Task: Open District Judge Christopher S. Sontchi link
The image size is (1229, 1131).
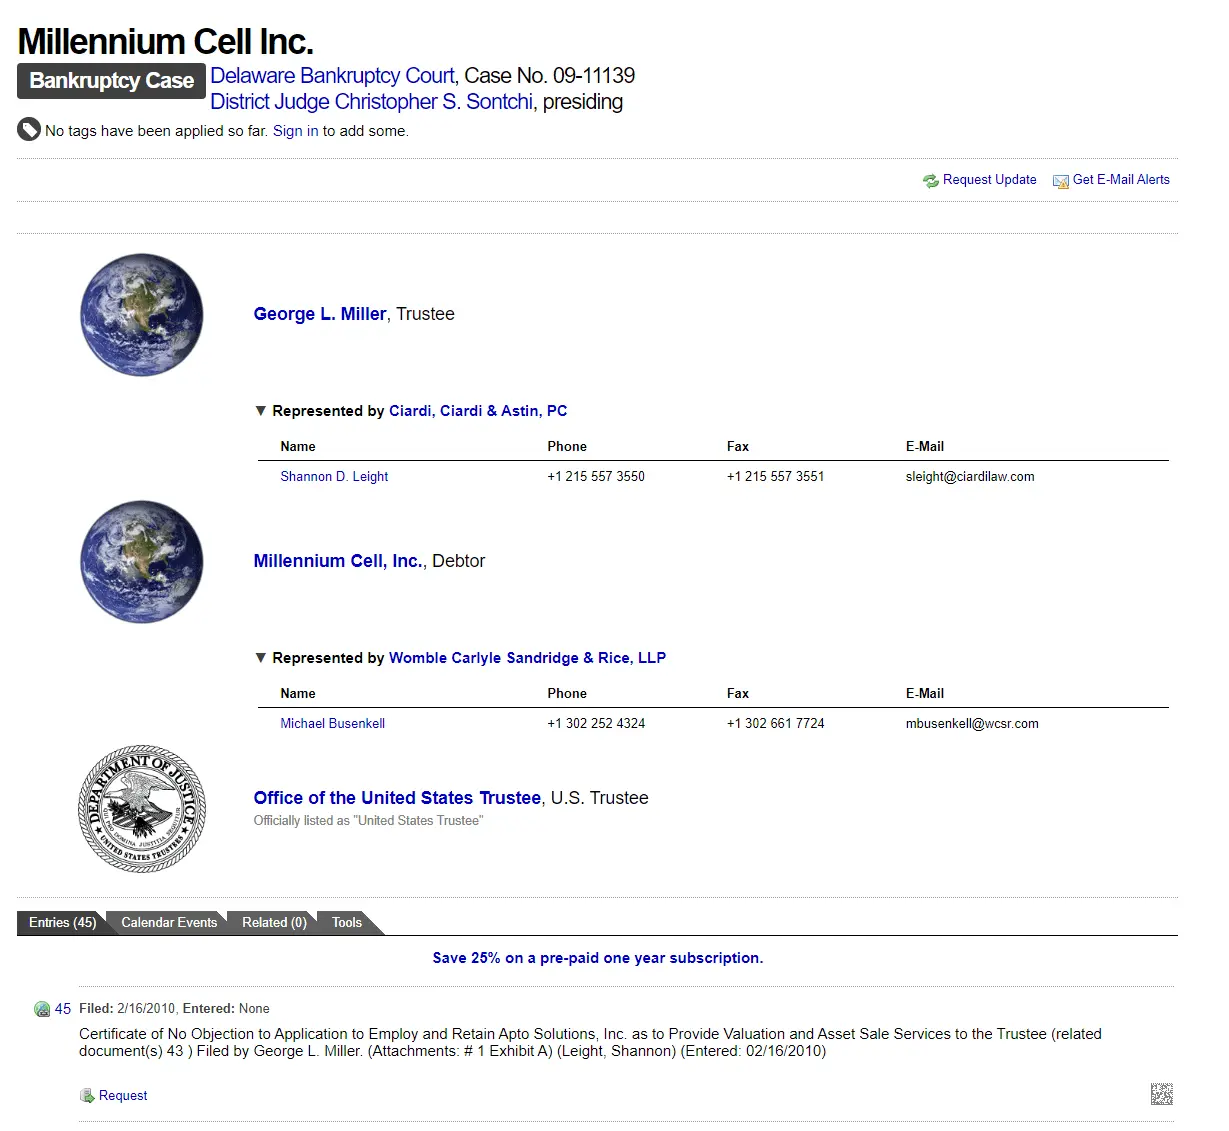Action: (371, 102)
